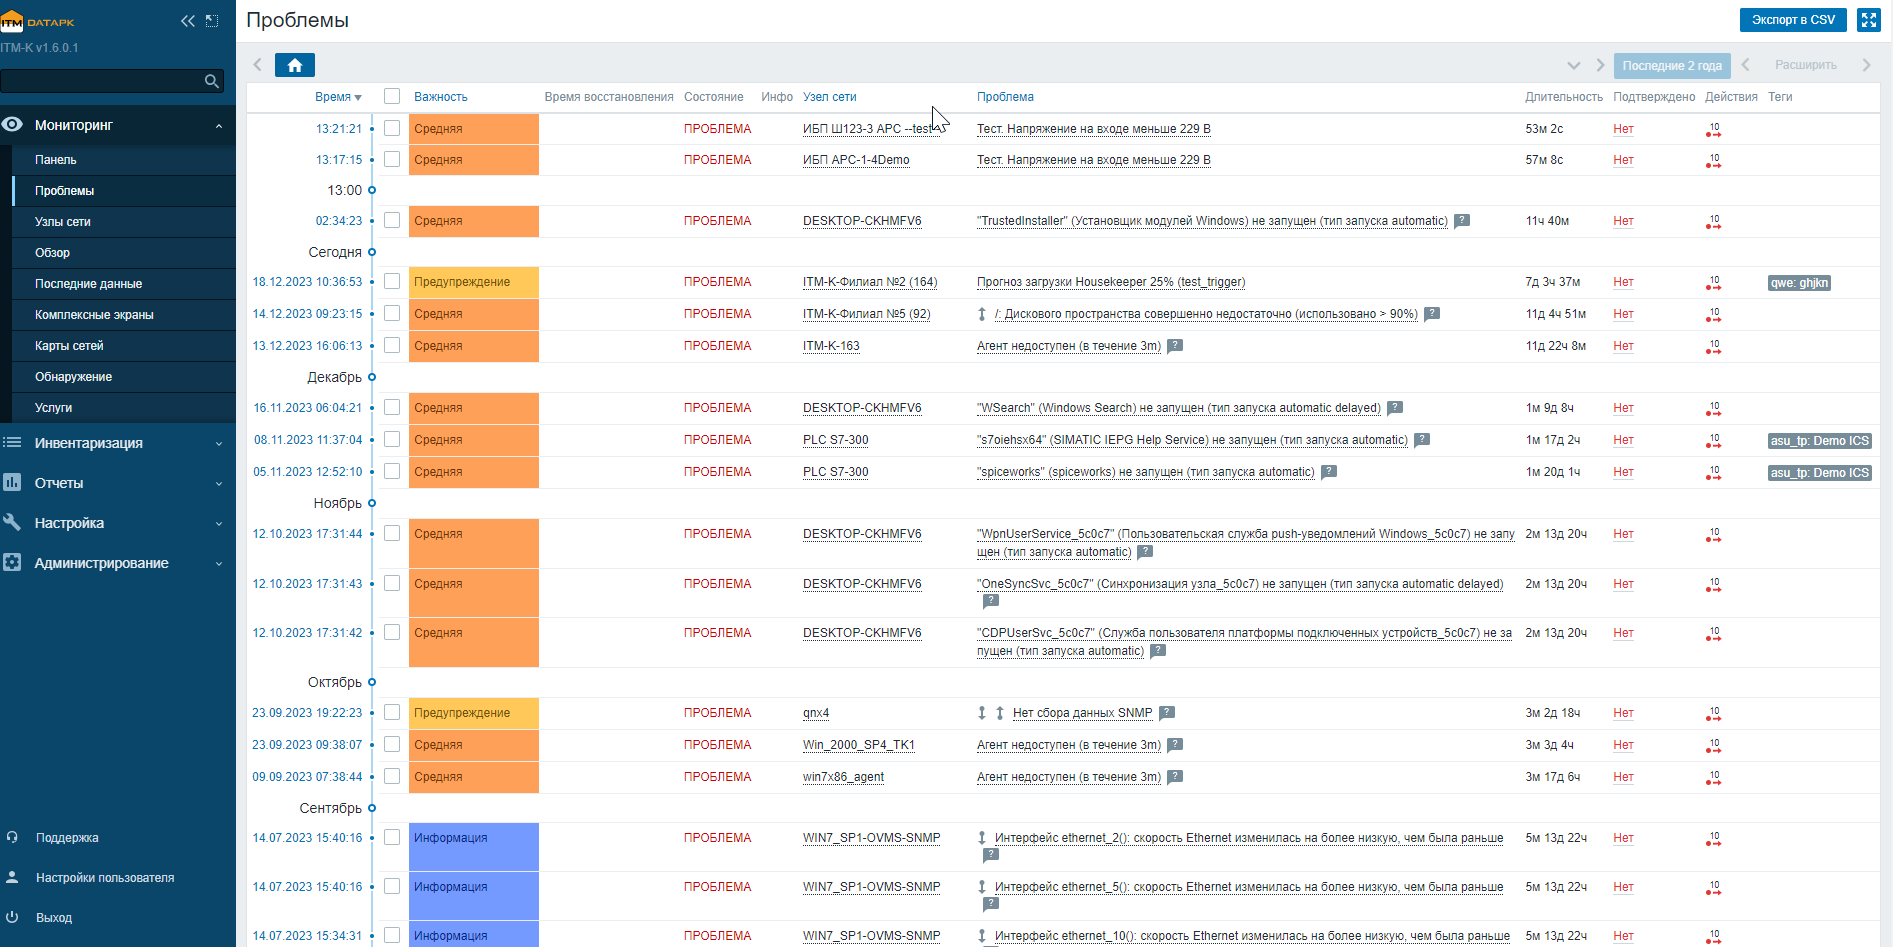Click next arrow beside the filter chevron
Viewport: 1893px width, 947px height.
pos(1600,66)
